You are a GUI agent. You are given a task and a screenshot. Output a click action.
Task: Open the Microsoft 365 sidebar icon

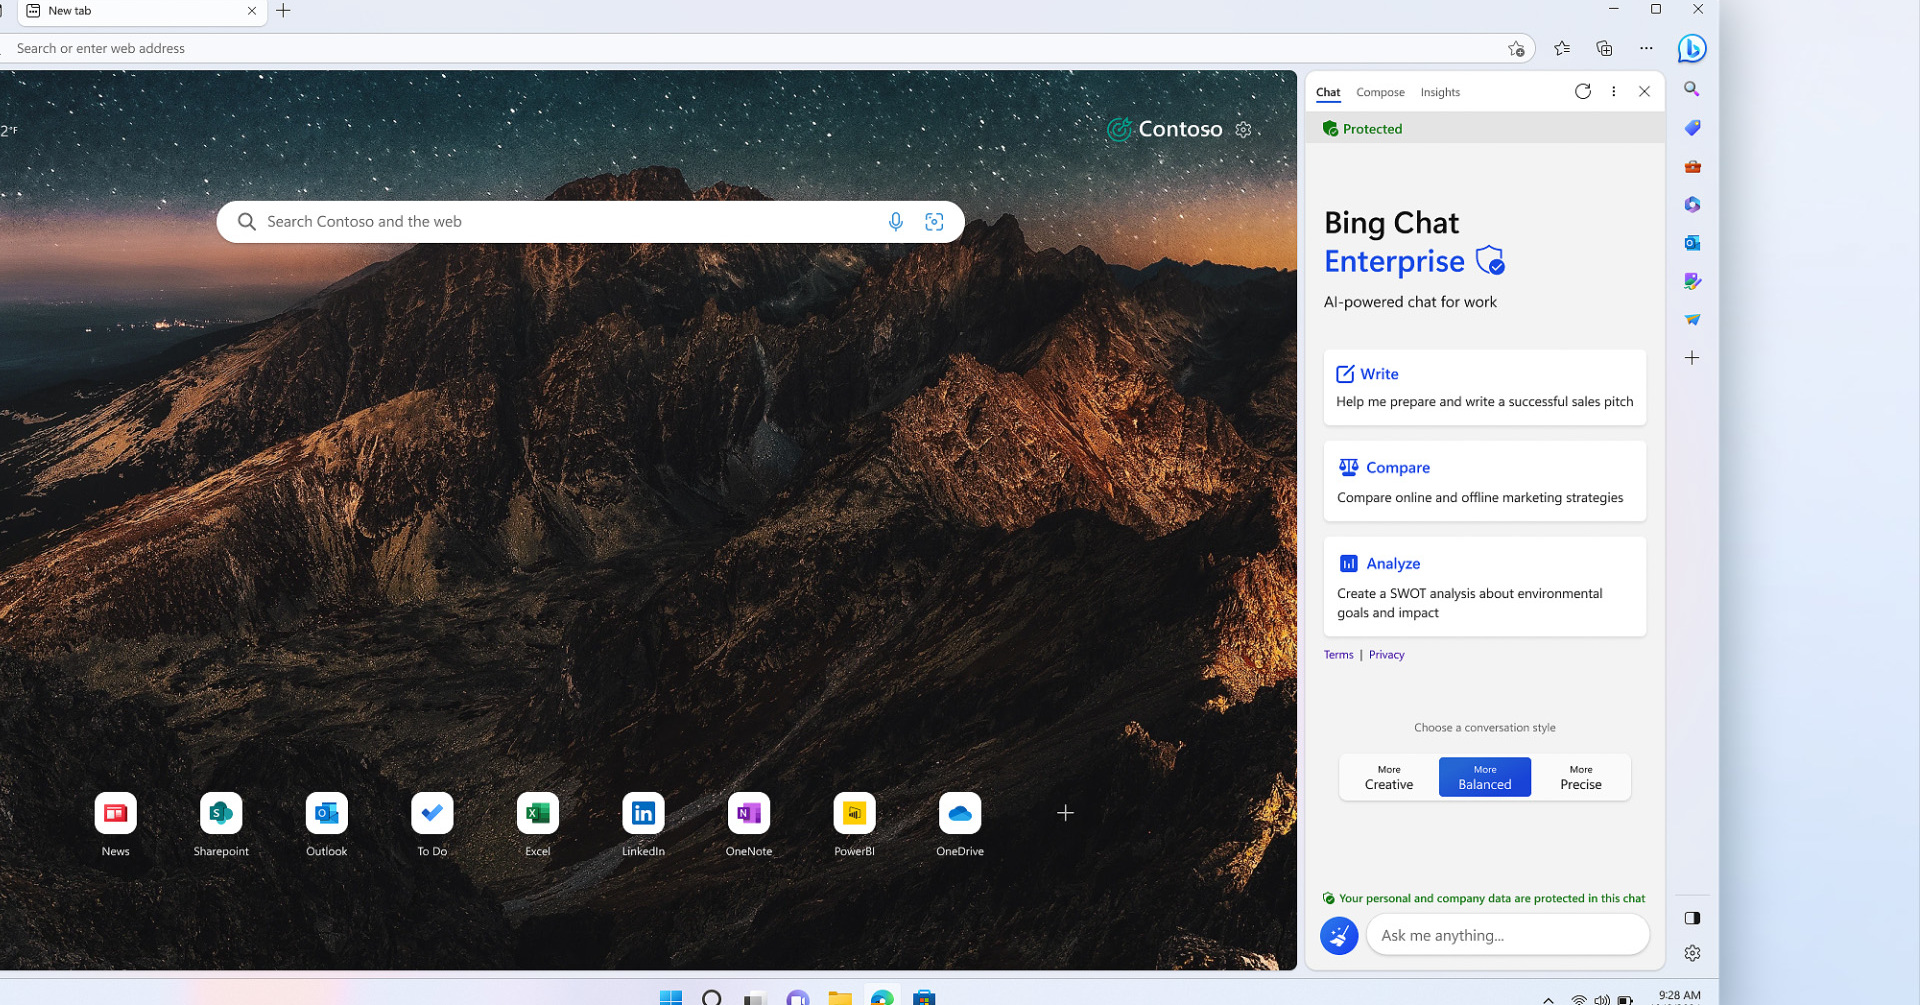[x=1692, y=204]
